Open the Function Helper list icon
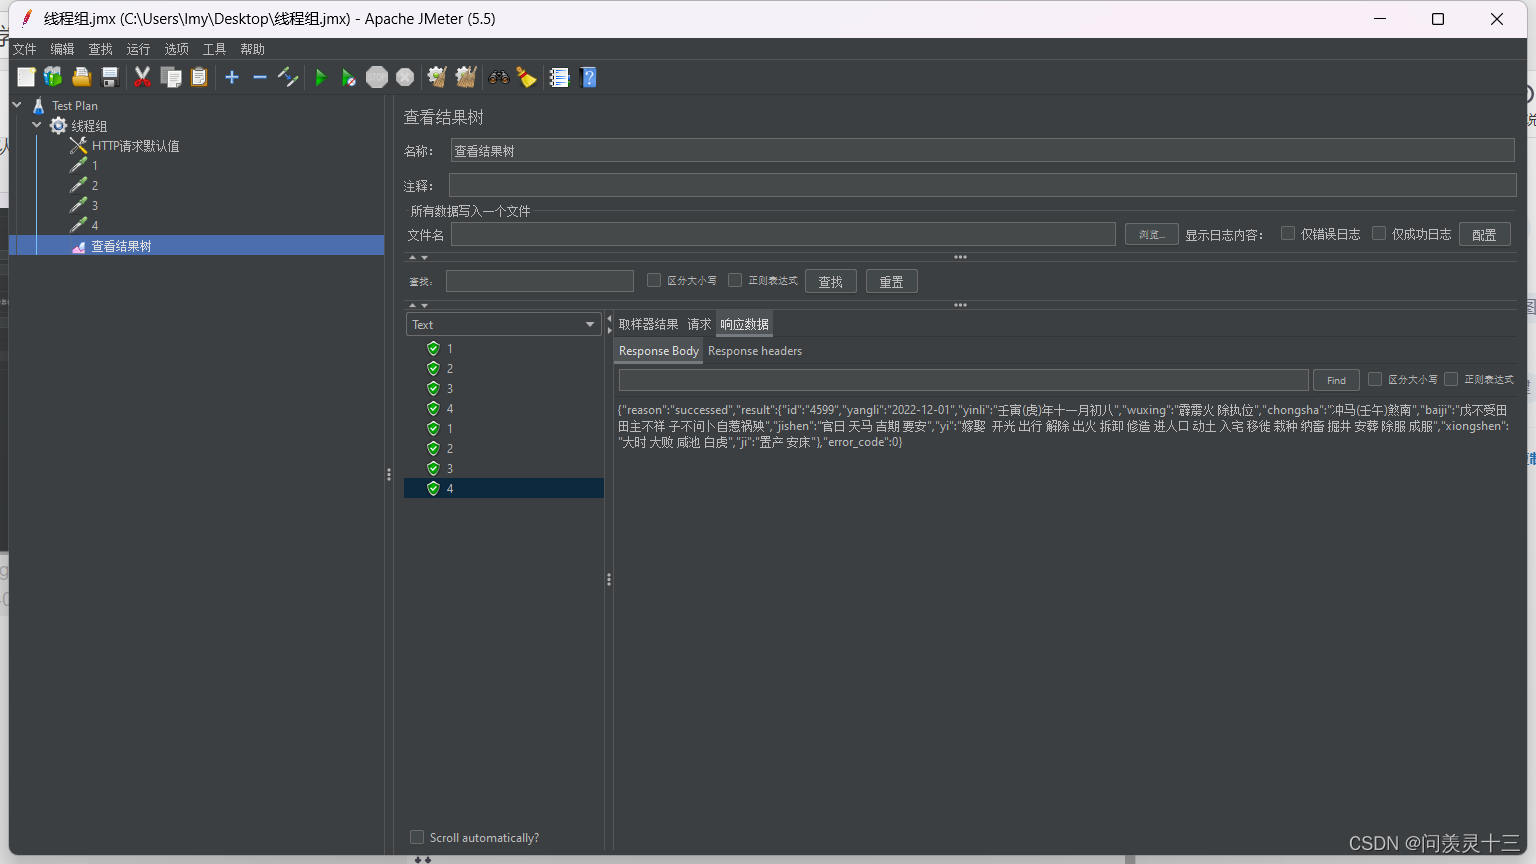Image resolution: width=1536 pixels, height=864 pixels. tap(559, 77)
